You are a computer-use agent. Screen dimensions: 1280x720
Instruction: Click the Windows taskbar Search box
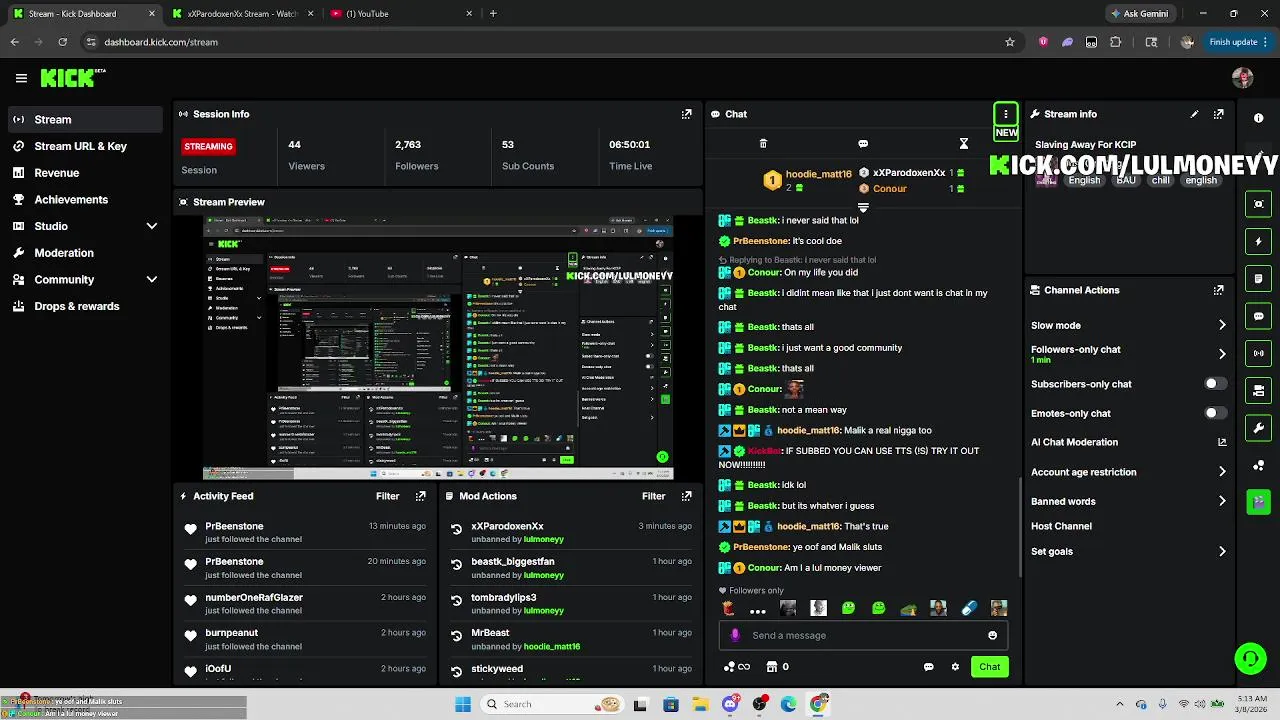[x=551, y=704]
